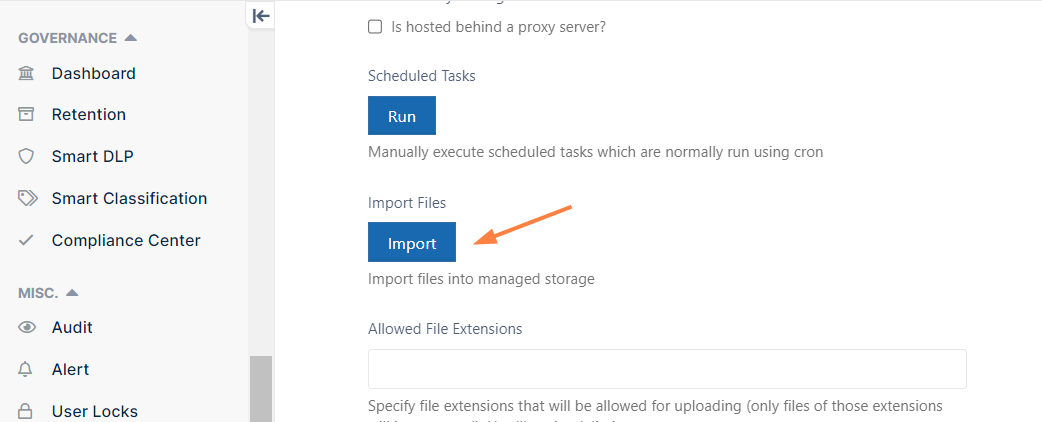Select the Smart DLP shield icon
This screenshot has width=1042, height=422.
26,157
